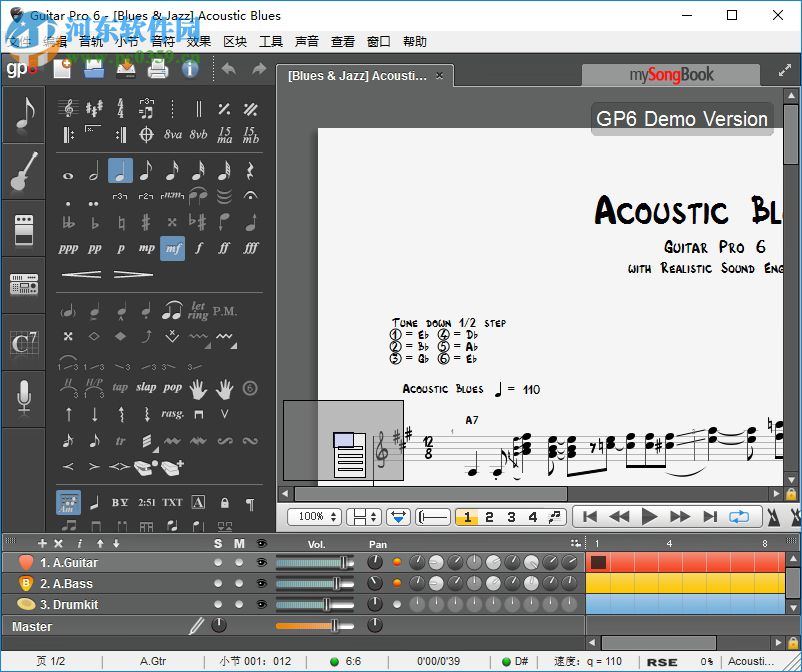Open the 帮助 (Help) menu
802x672 pixels.
tap(414, 41)
